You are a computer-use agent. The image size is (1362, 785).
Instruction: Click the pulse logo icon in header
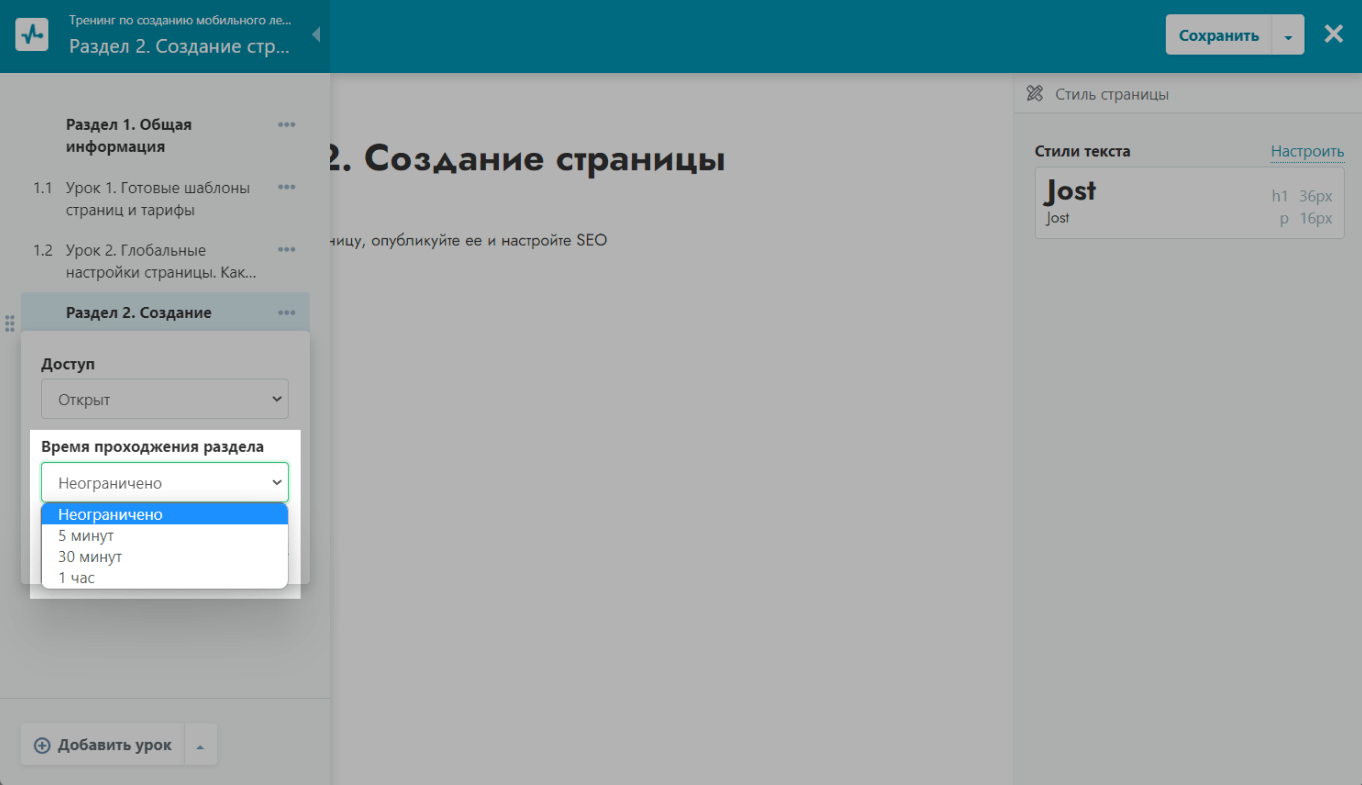pyautogui.click(x=32, y=35)
